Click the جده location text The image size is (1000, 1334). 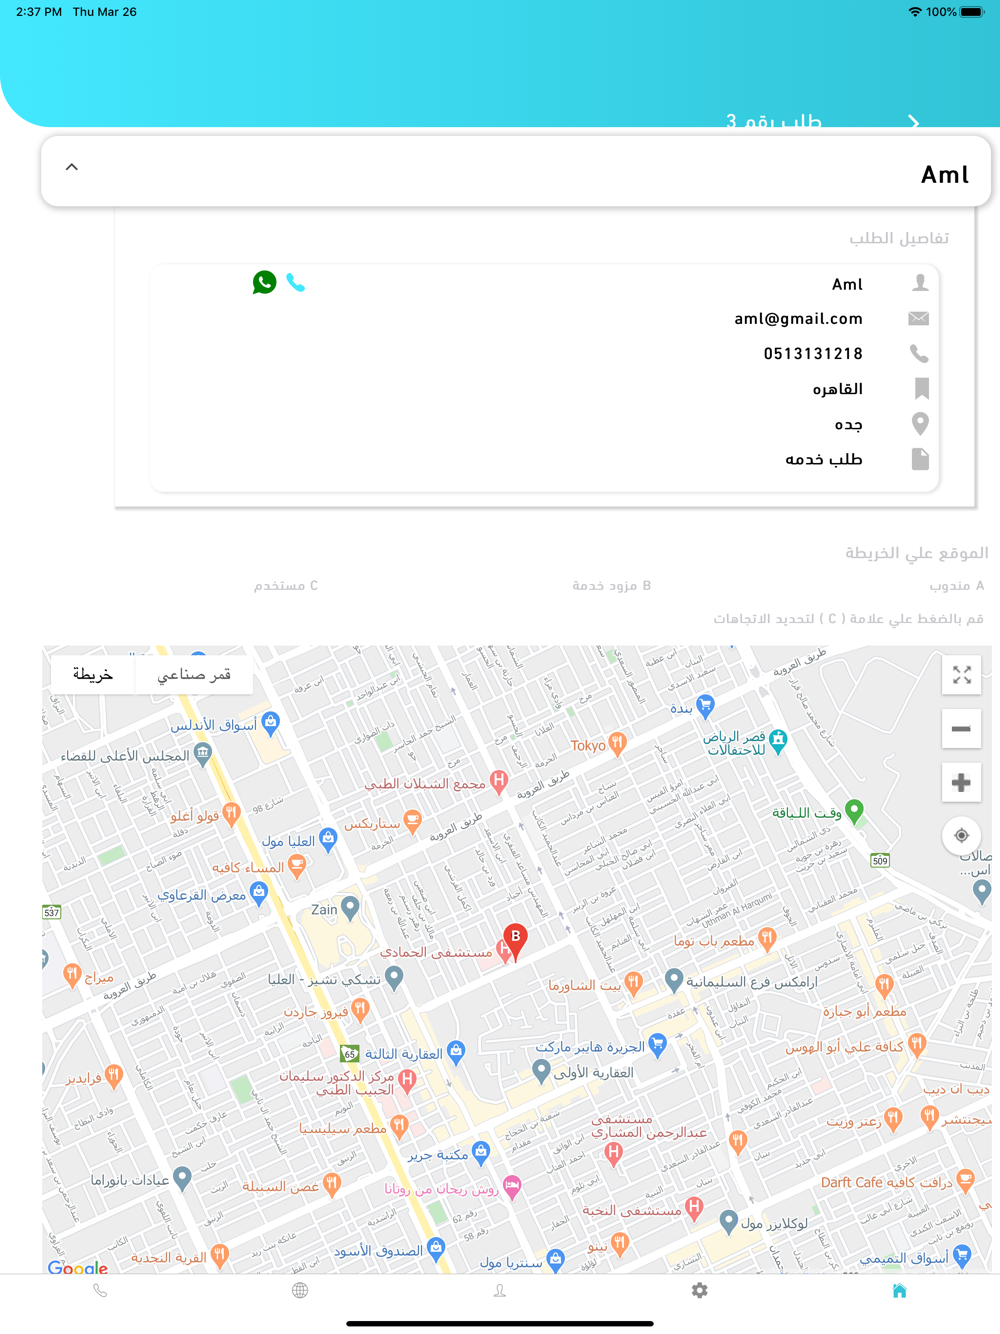[x=848, y=424]
